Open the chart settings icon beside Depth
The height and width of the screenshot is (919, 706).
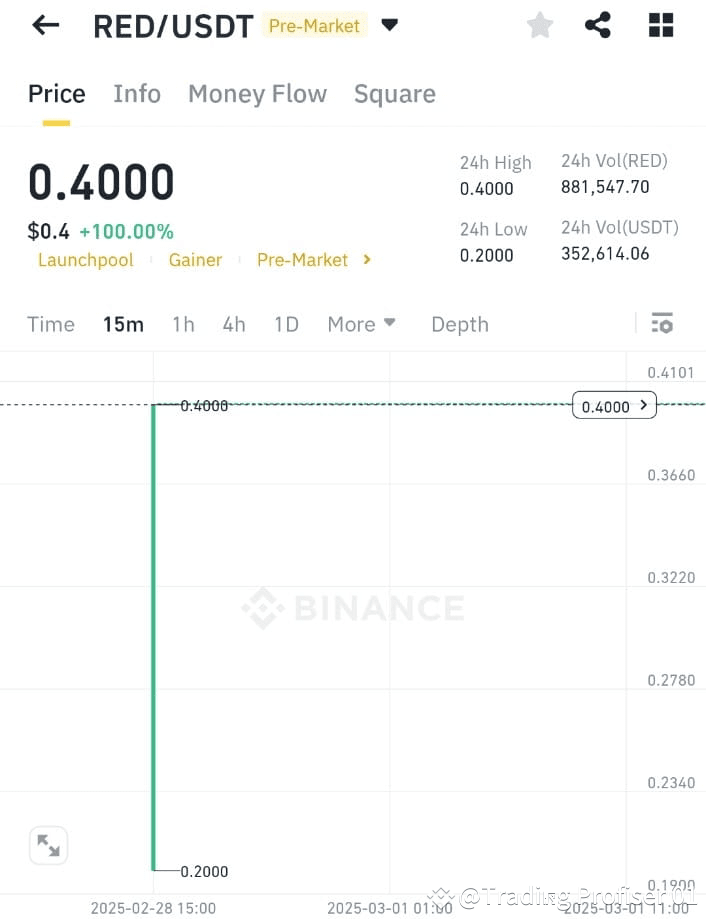[662, 323]
